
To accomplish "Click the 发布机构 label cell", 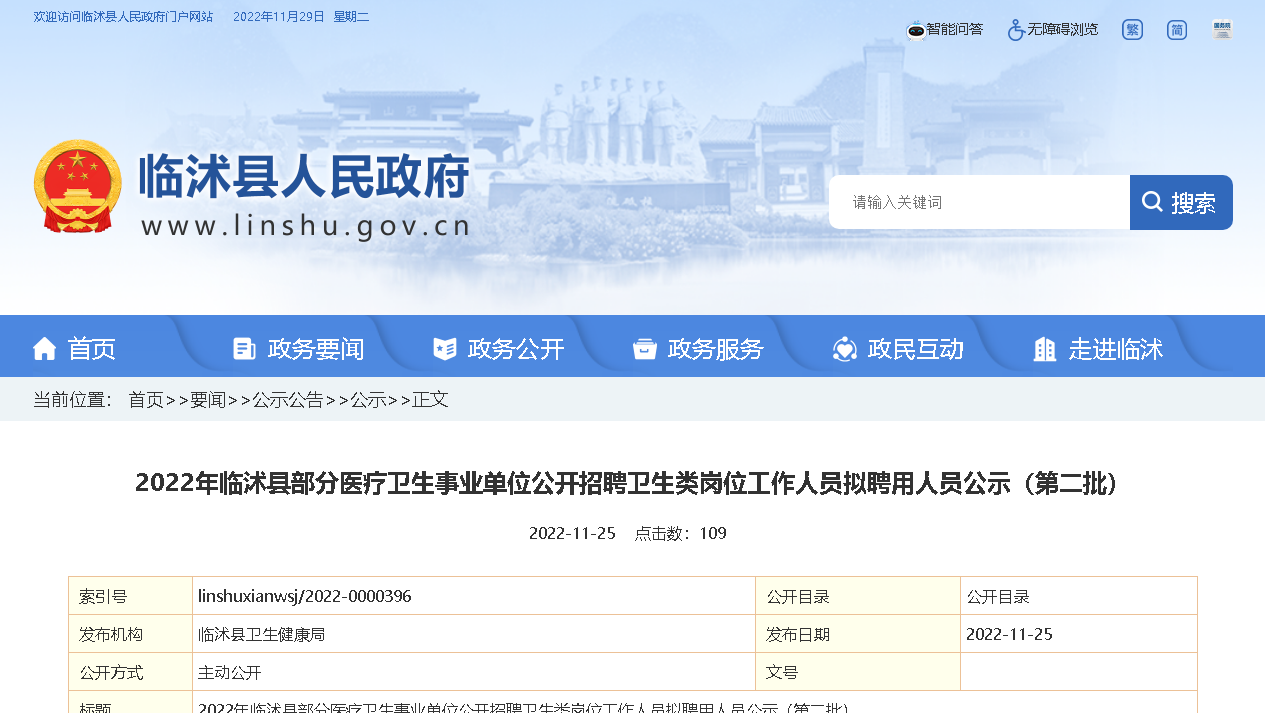I will (130, 634).
